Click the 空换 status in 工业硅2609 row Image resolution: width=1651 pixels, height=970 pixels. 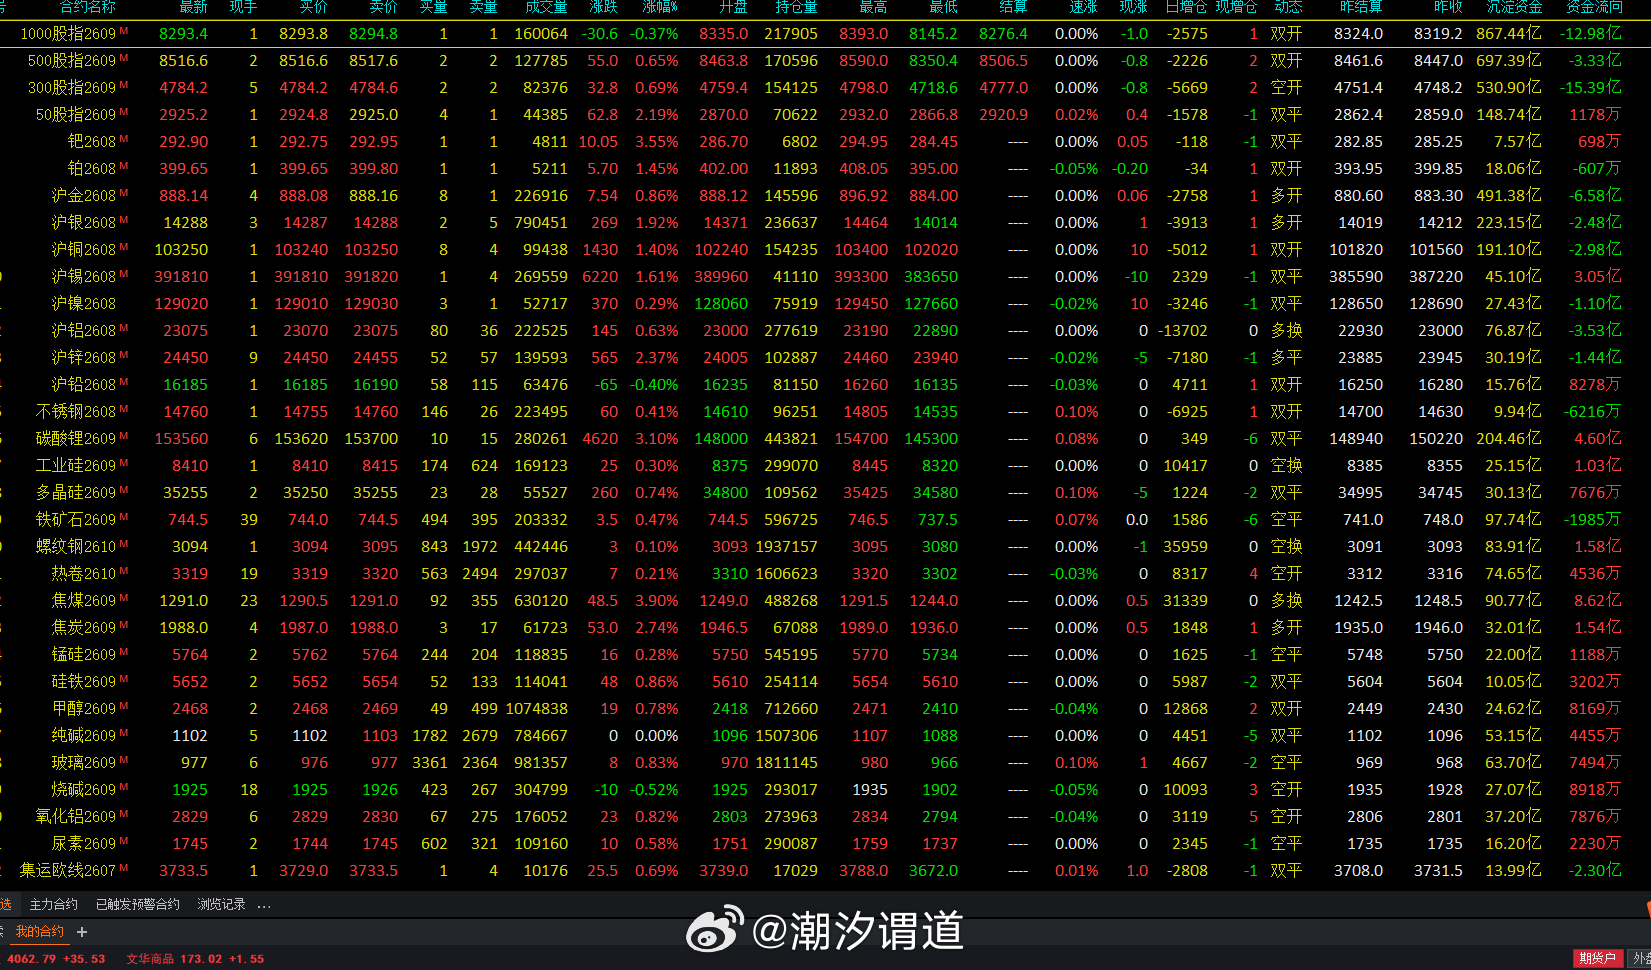tap(1286, 466)
